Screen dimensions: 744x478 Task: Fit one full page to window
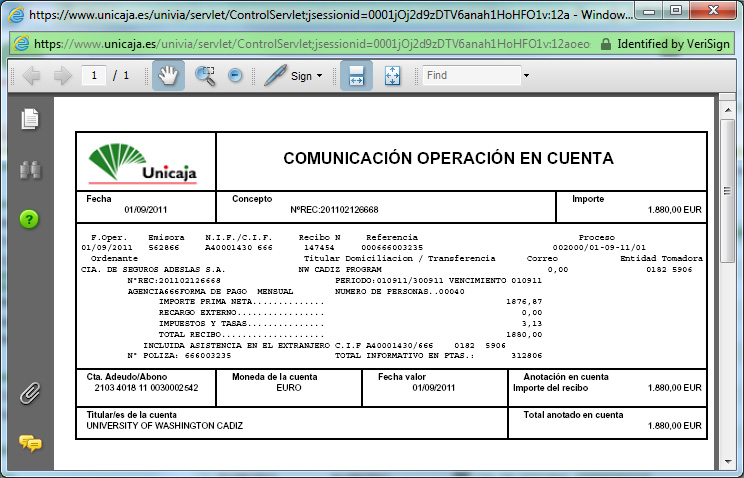(x=392, y=75)
